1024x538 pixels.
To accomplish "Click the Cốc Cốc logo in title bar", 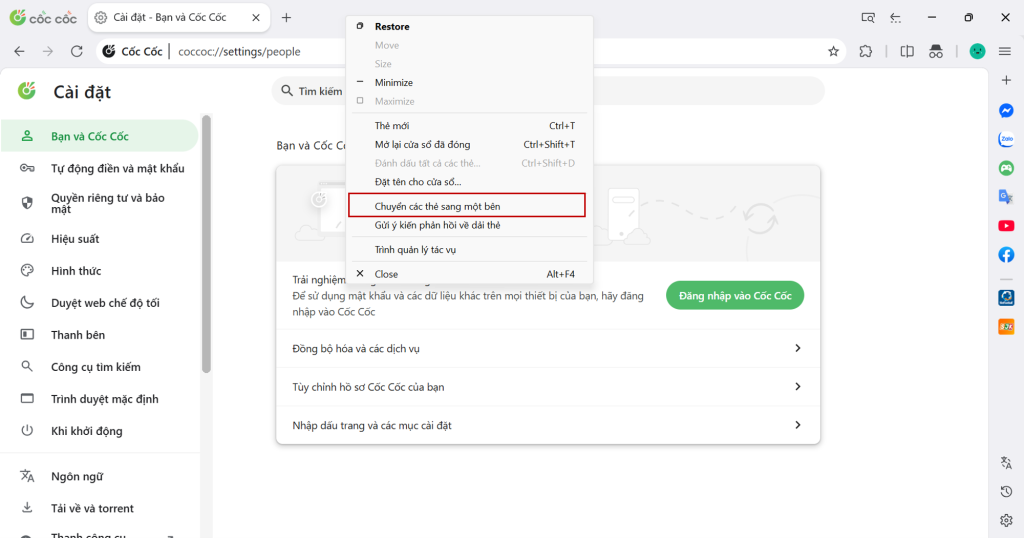I will point(43,18).
